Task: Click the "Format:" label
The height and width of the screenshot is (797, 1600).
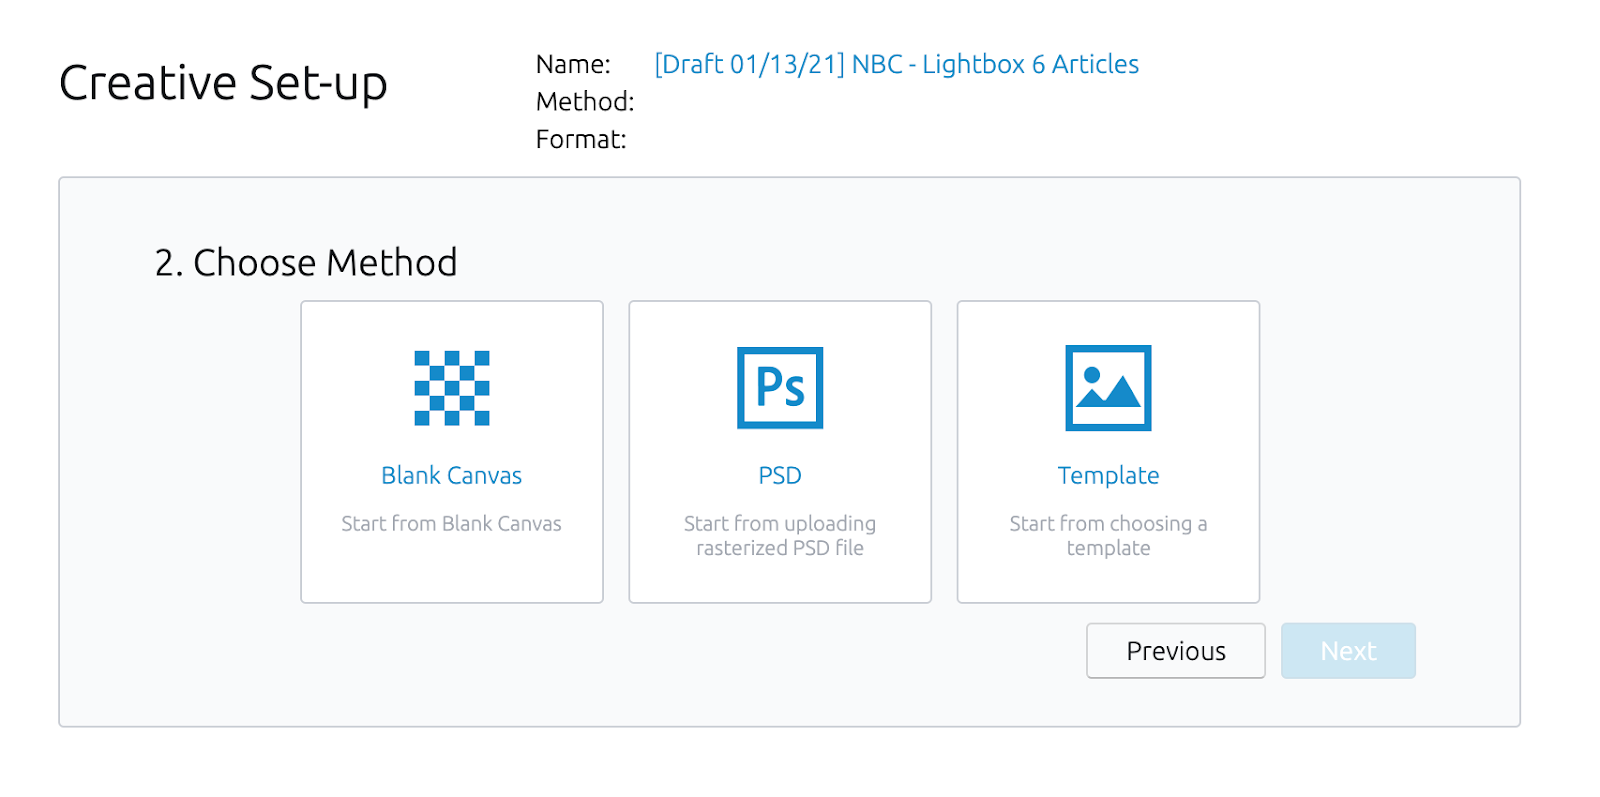Action: (581, 140)
